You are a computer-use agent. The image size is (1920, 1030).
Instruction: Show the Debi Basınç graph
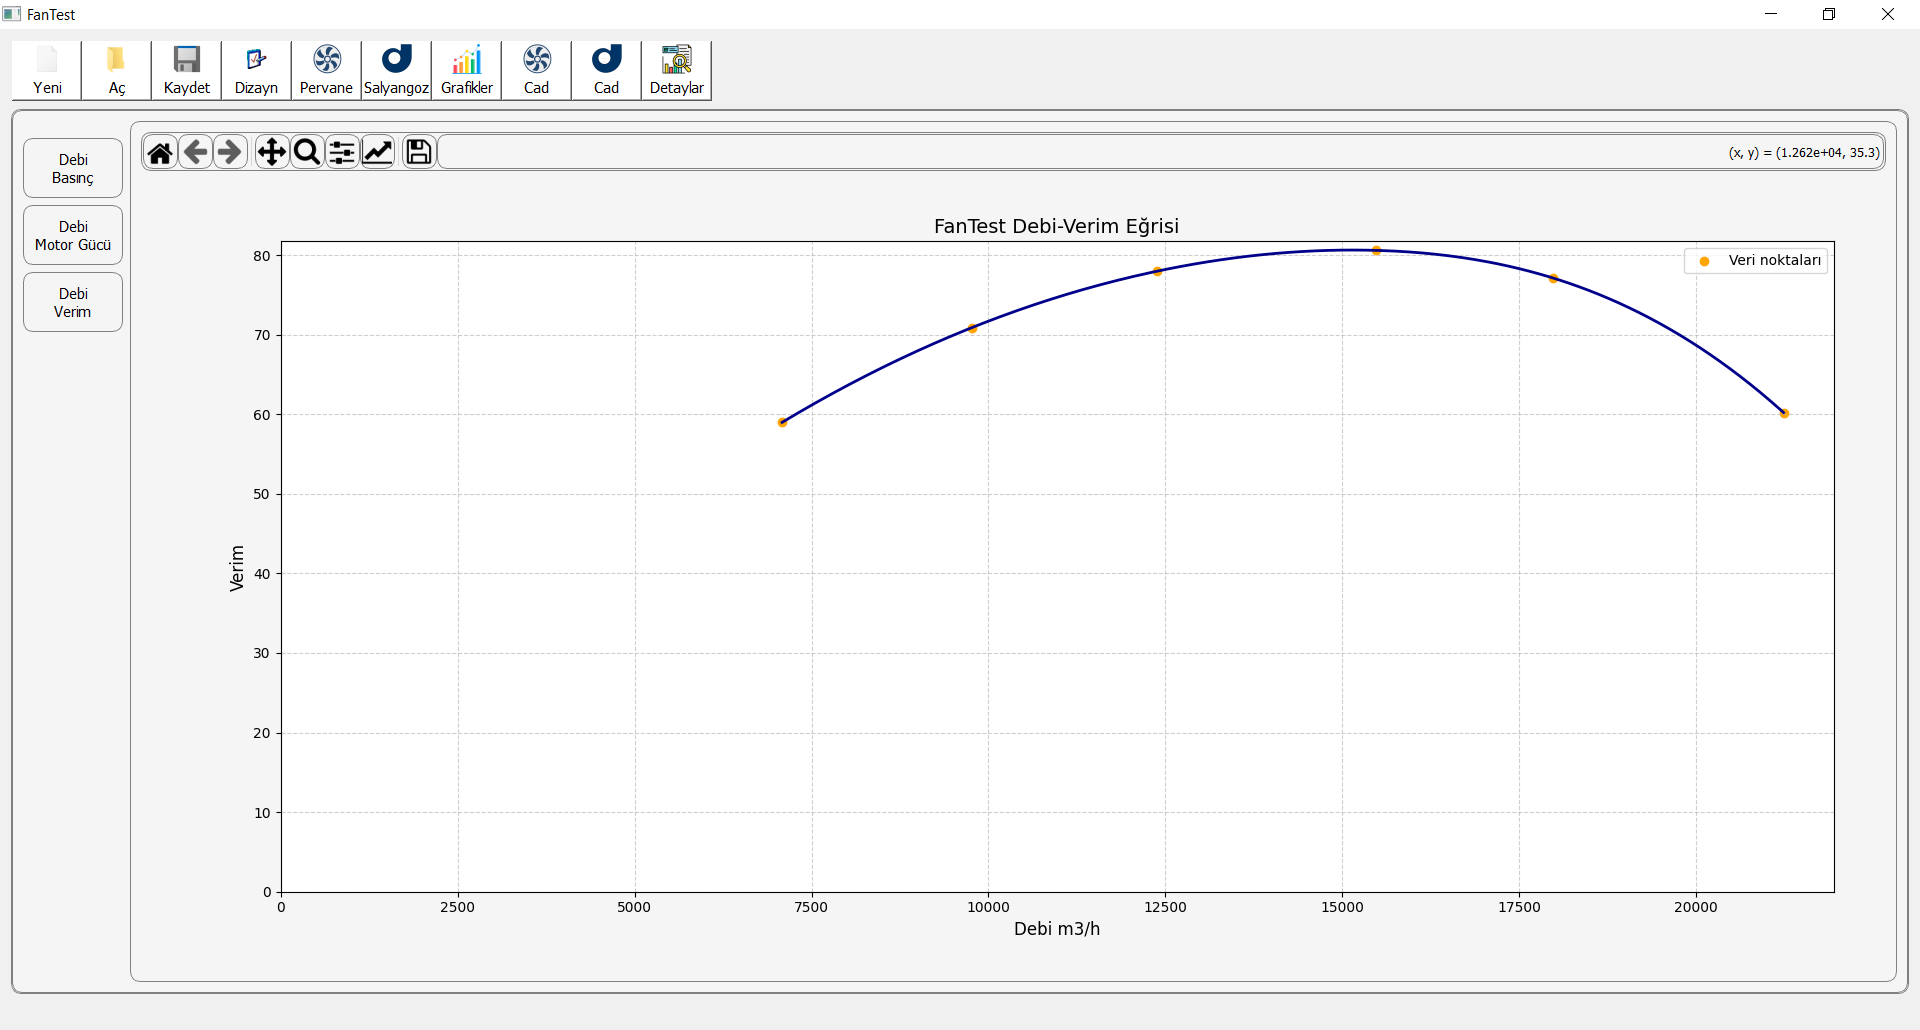pyautogui.click(x=73, y=168)
